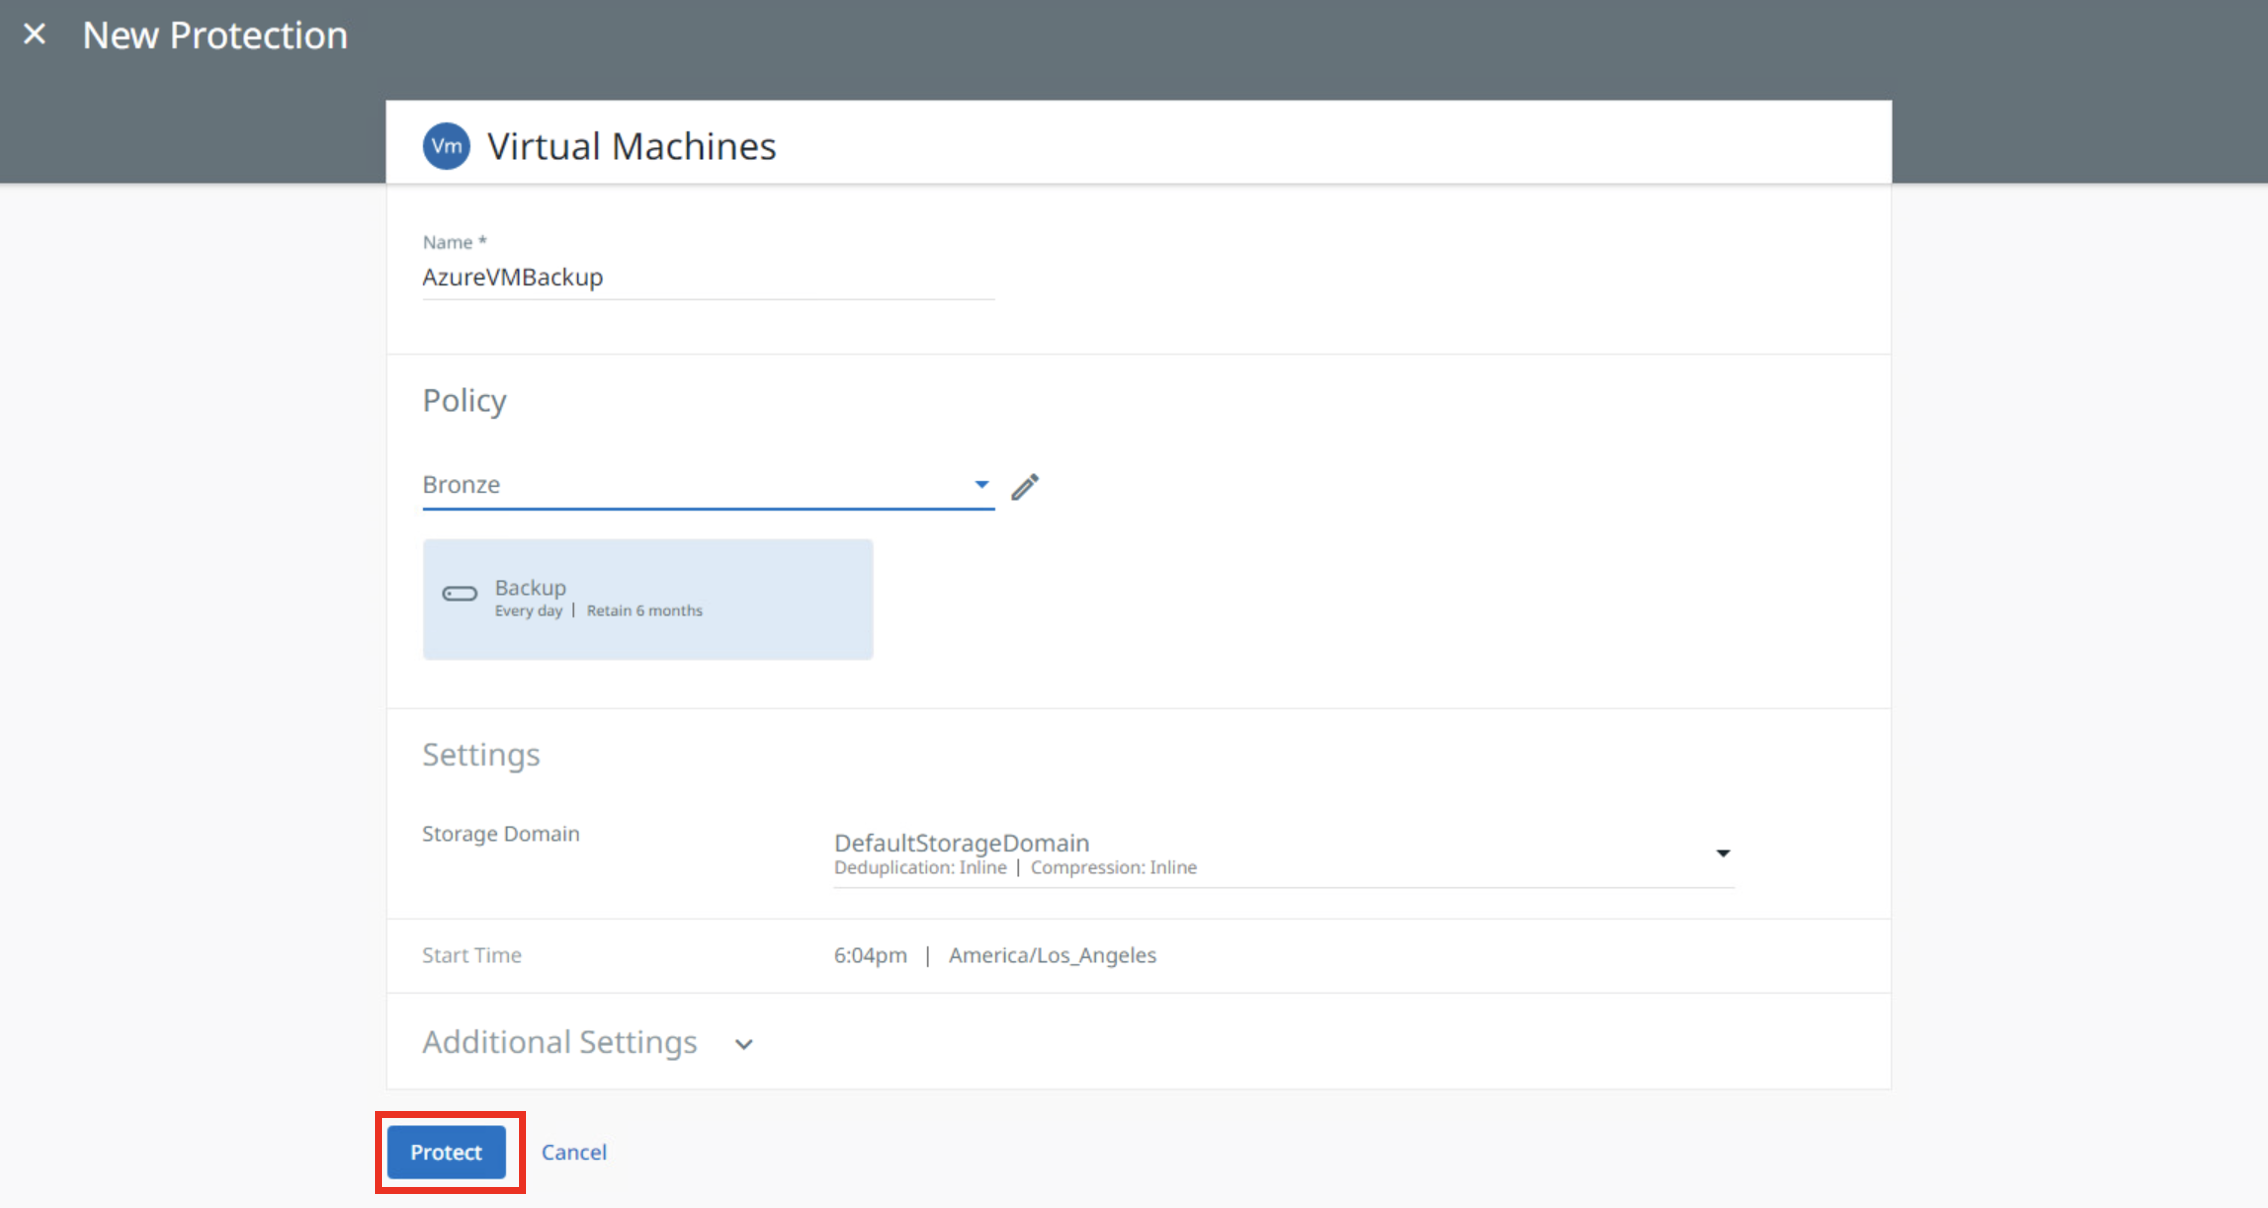Click 'Compression: Inline' text

coord(1114,867)
